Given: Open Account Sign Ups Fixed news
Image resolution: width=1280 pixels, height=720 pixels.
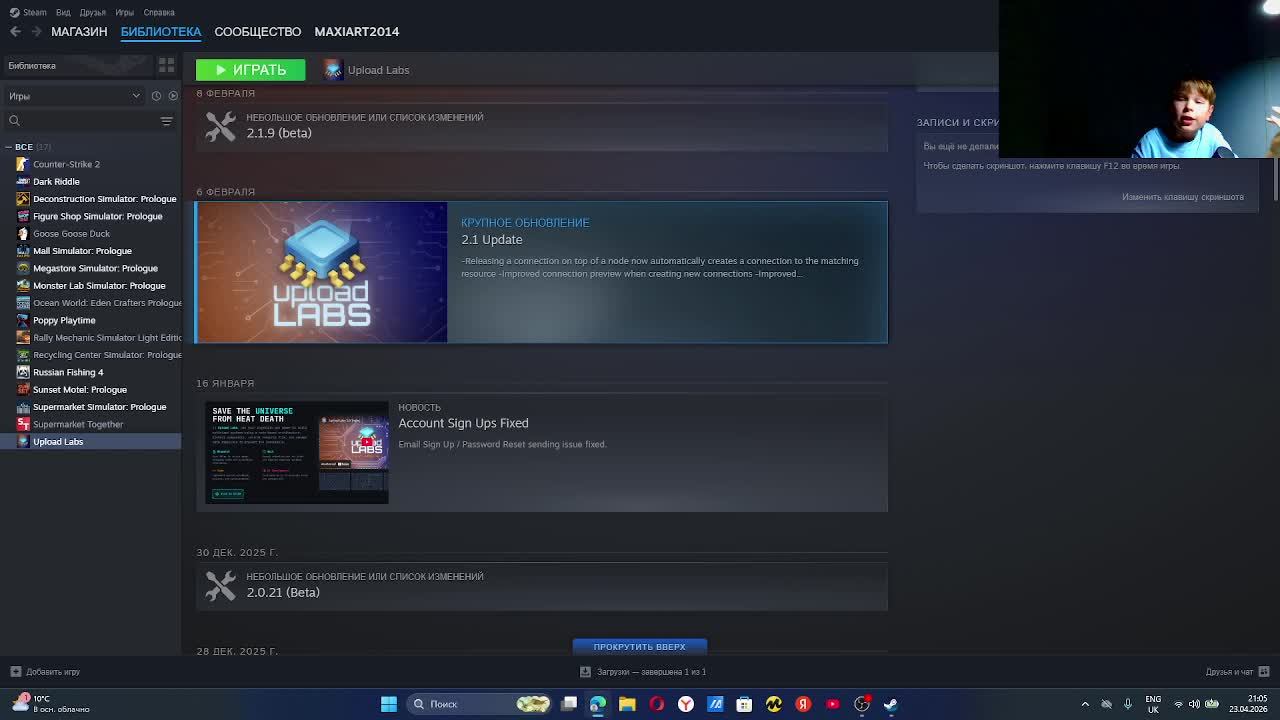Looking at the screenshot, I should (541, 453).
